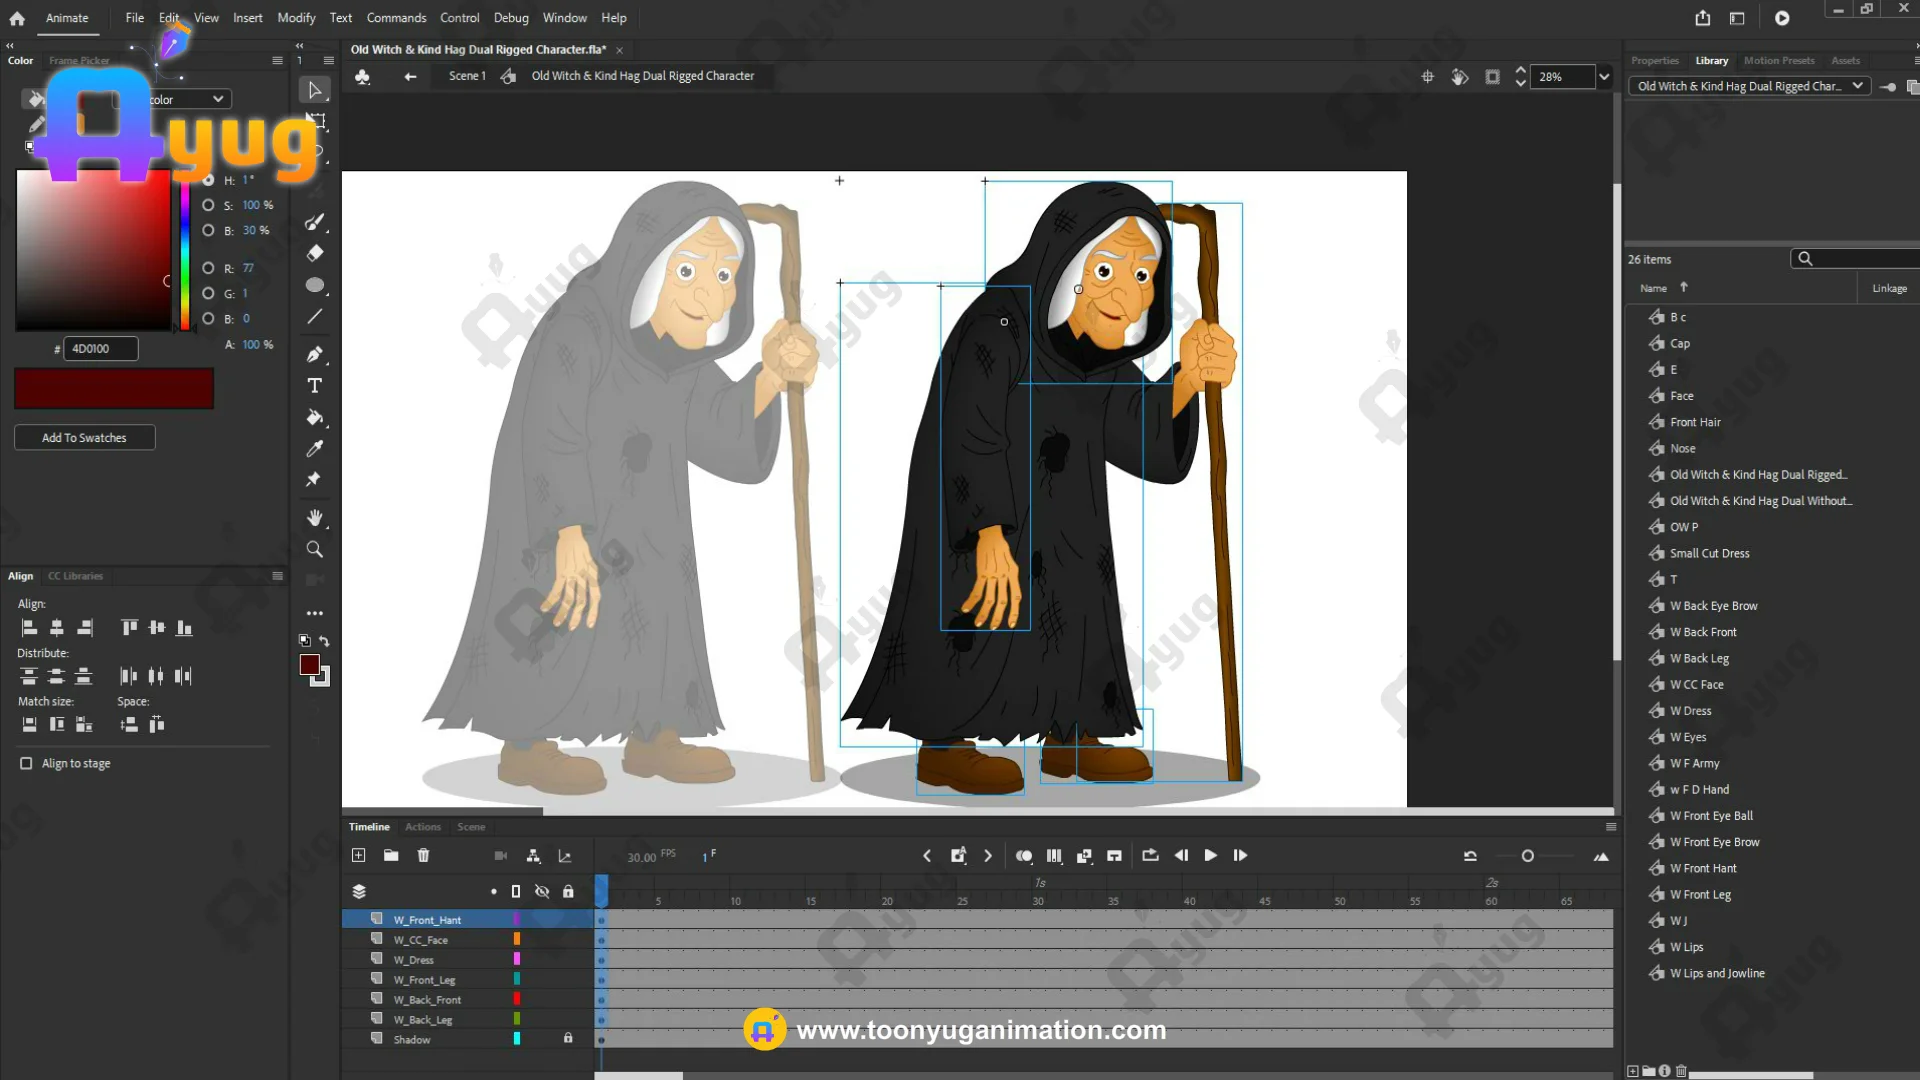Screen dimensions: 1920x1080
Task: Open the Modify menu
Action: click(x=296, y=18)
